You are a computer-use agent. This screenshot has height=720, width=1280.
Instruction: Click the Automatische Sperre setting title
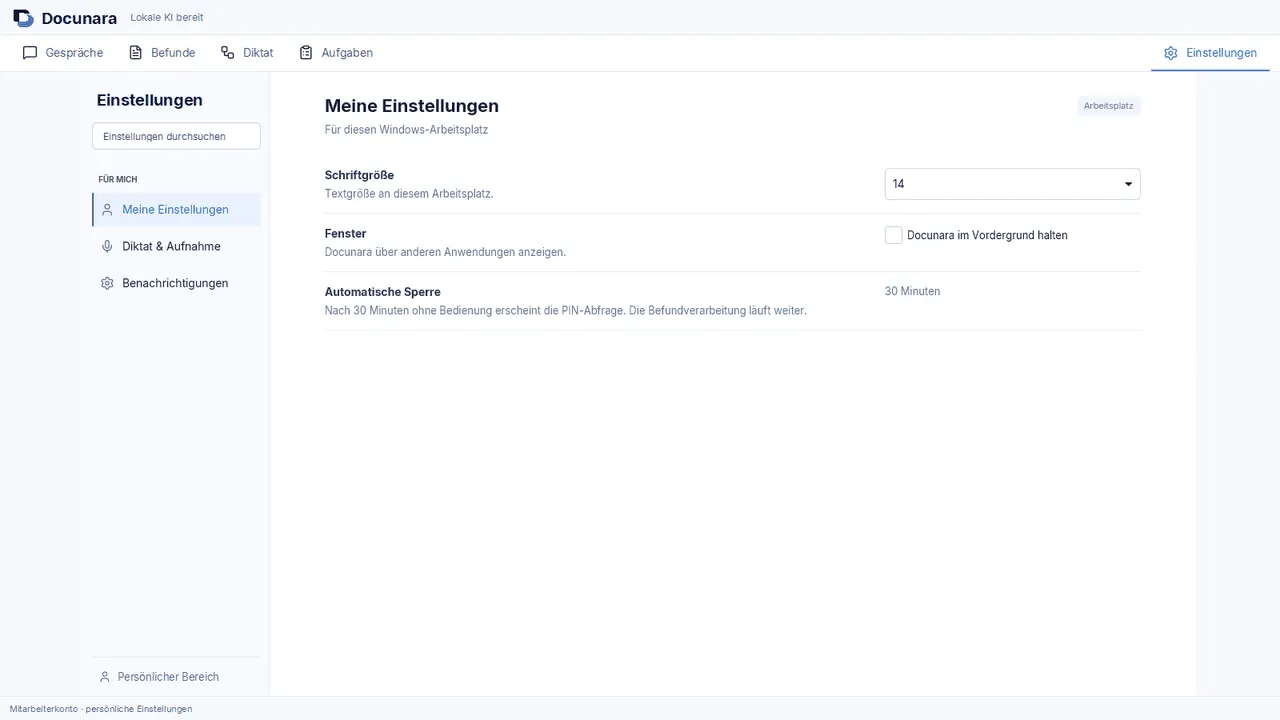coord(383,292)
